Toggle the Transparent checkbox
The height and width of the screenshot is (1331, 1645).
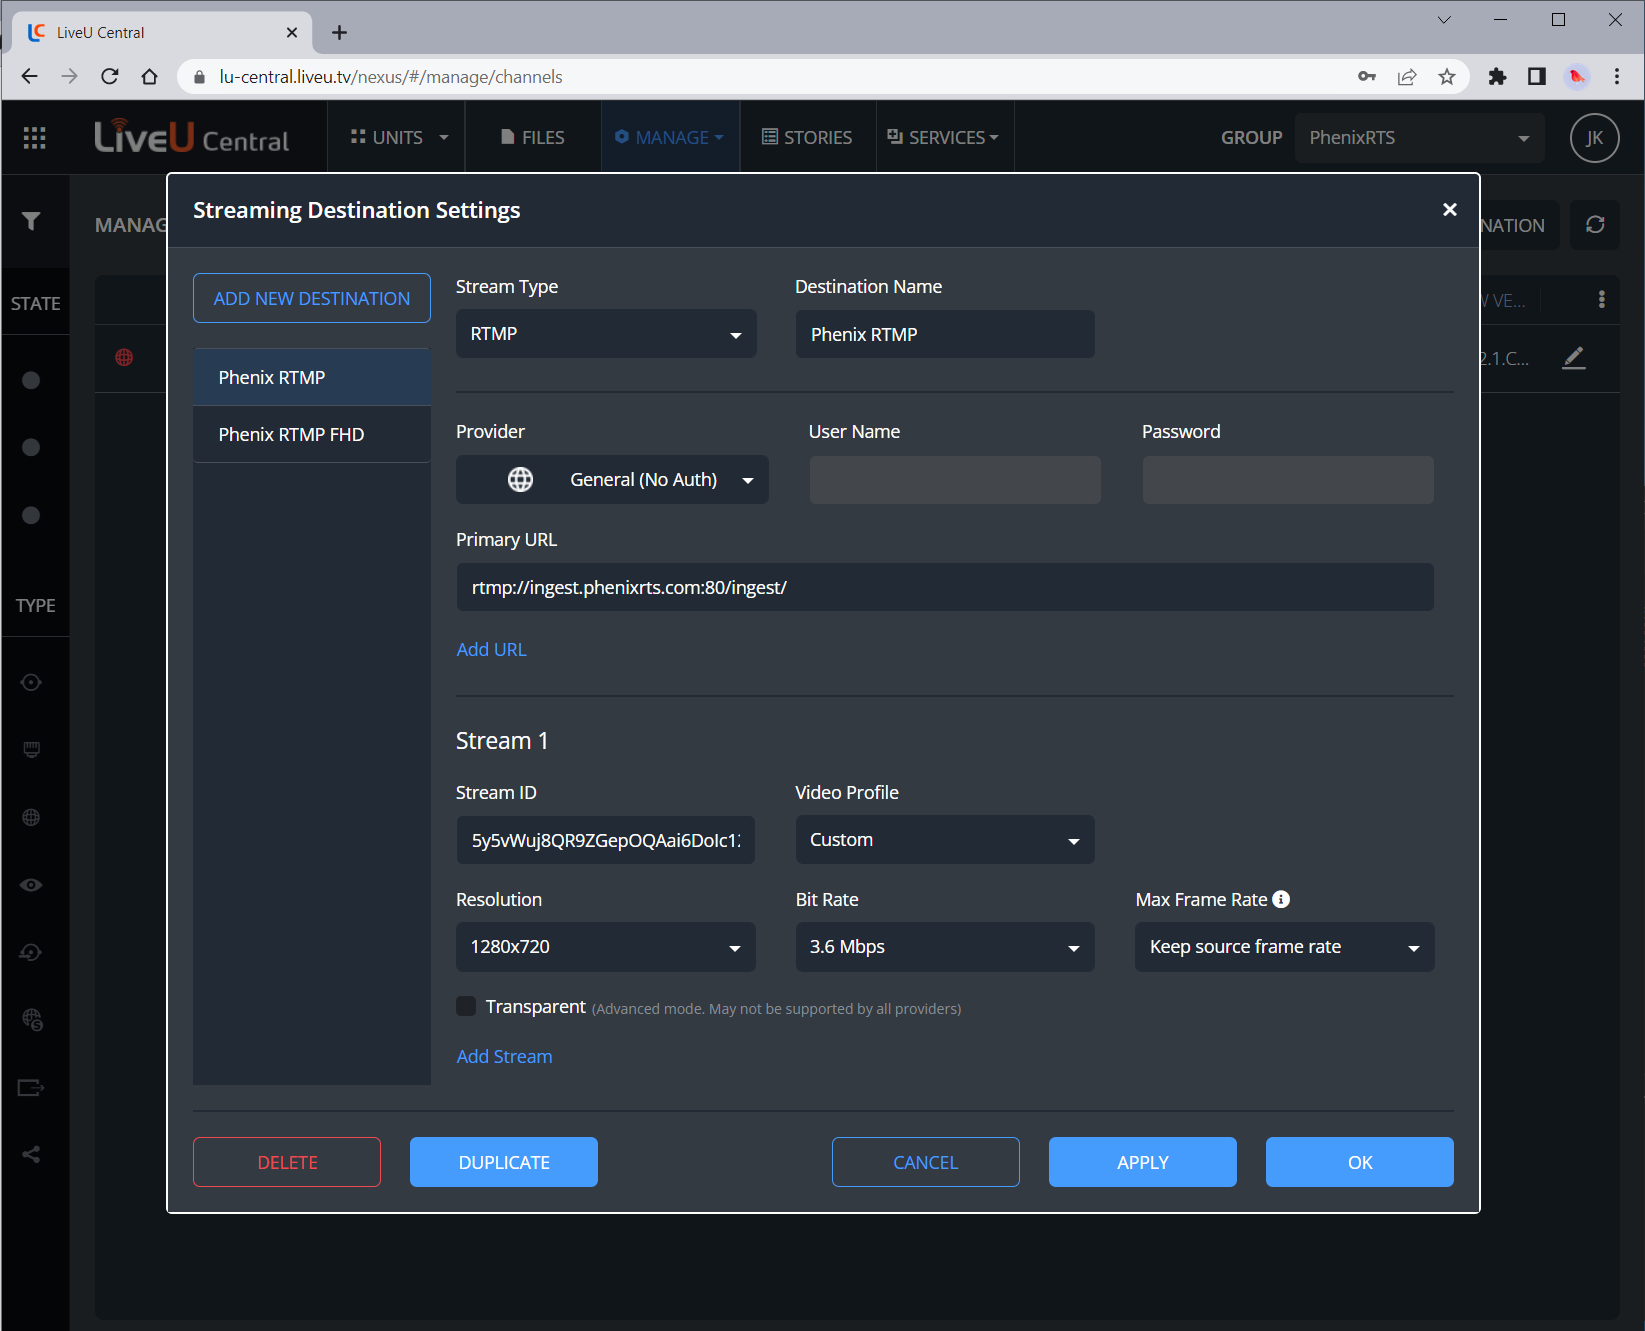click(x=466, y=1006)
